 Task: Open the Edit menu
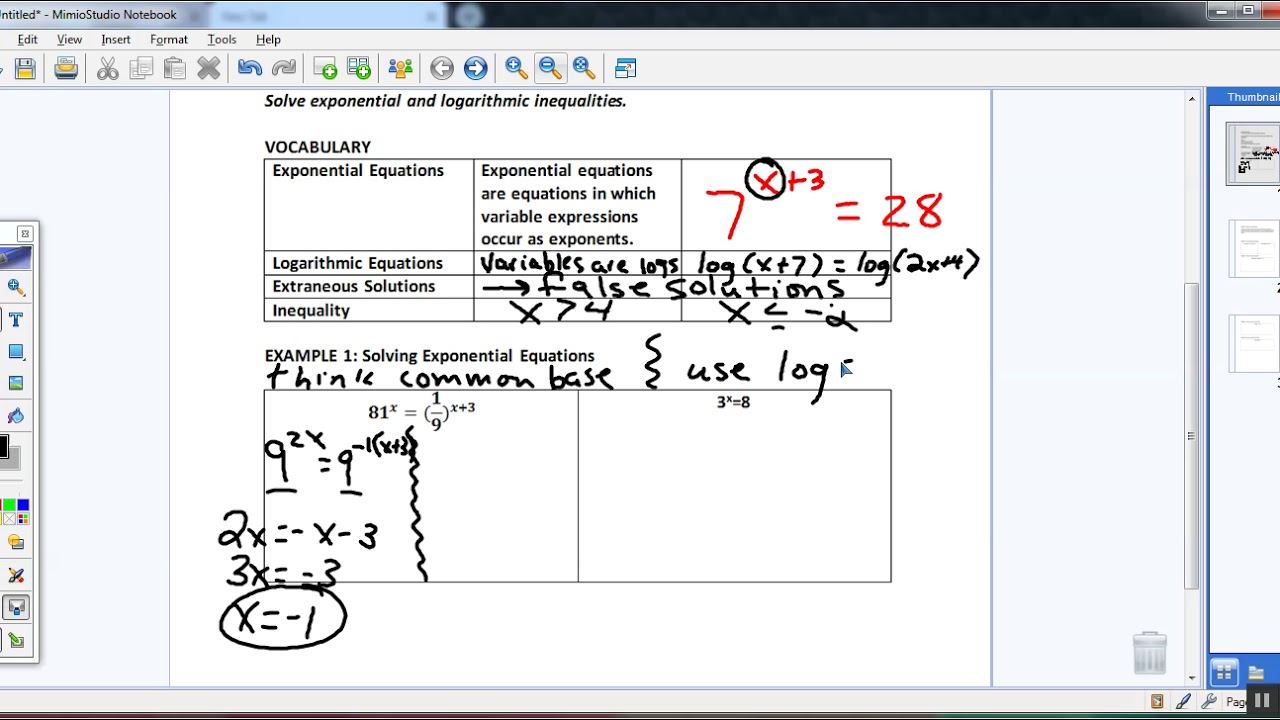(x=27, y=39)
